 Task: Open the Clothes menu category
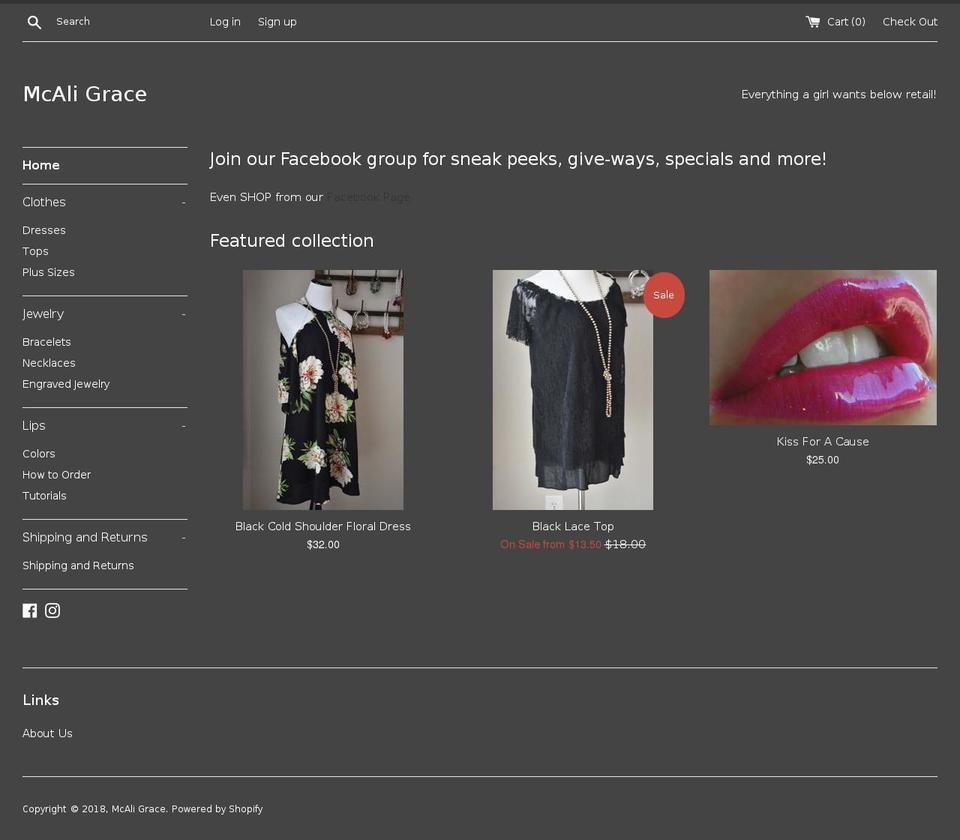tap(44, 202)
